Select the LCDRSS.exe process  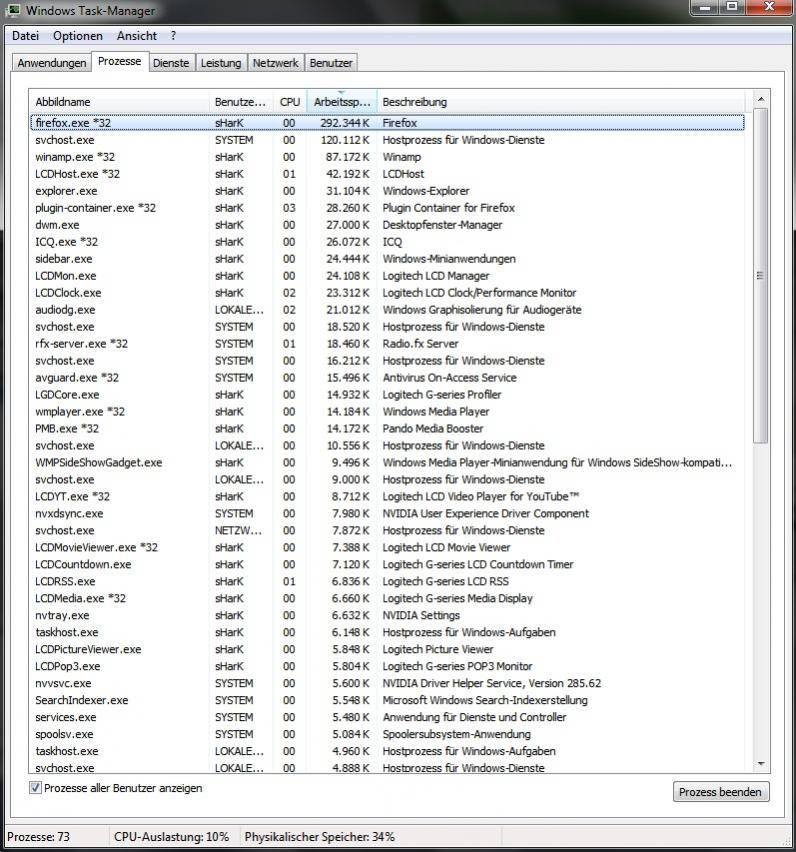[387, 581]
